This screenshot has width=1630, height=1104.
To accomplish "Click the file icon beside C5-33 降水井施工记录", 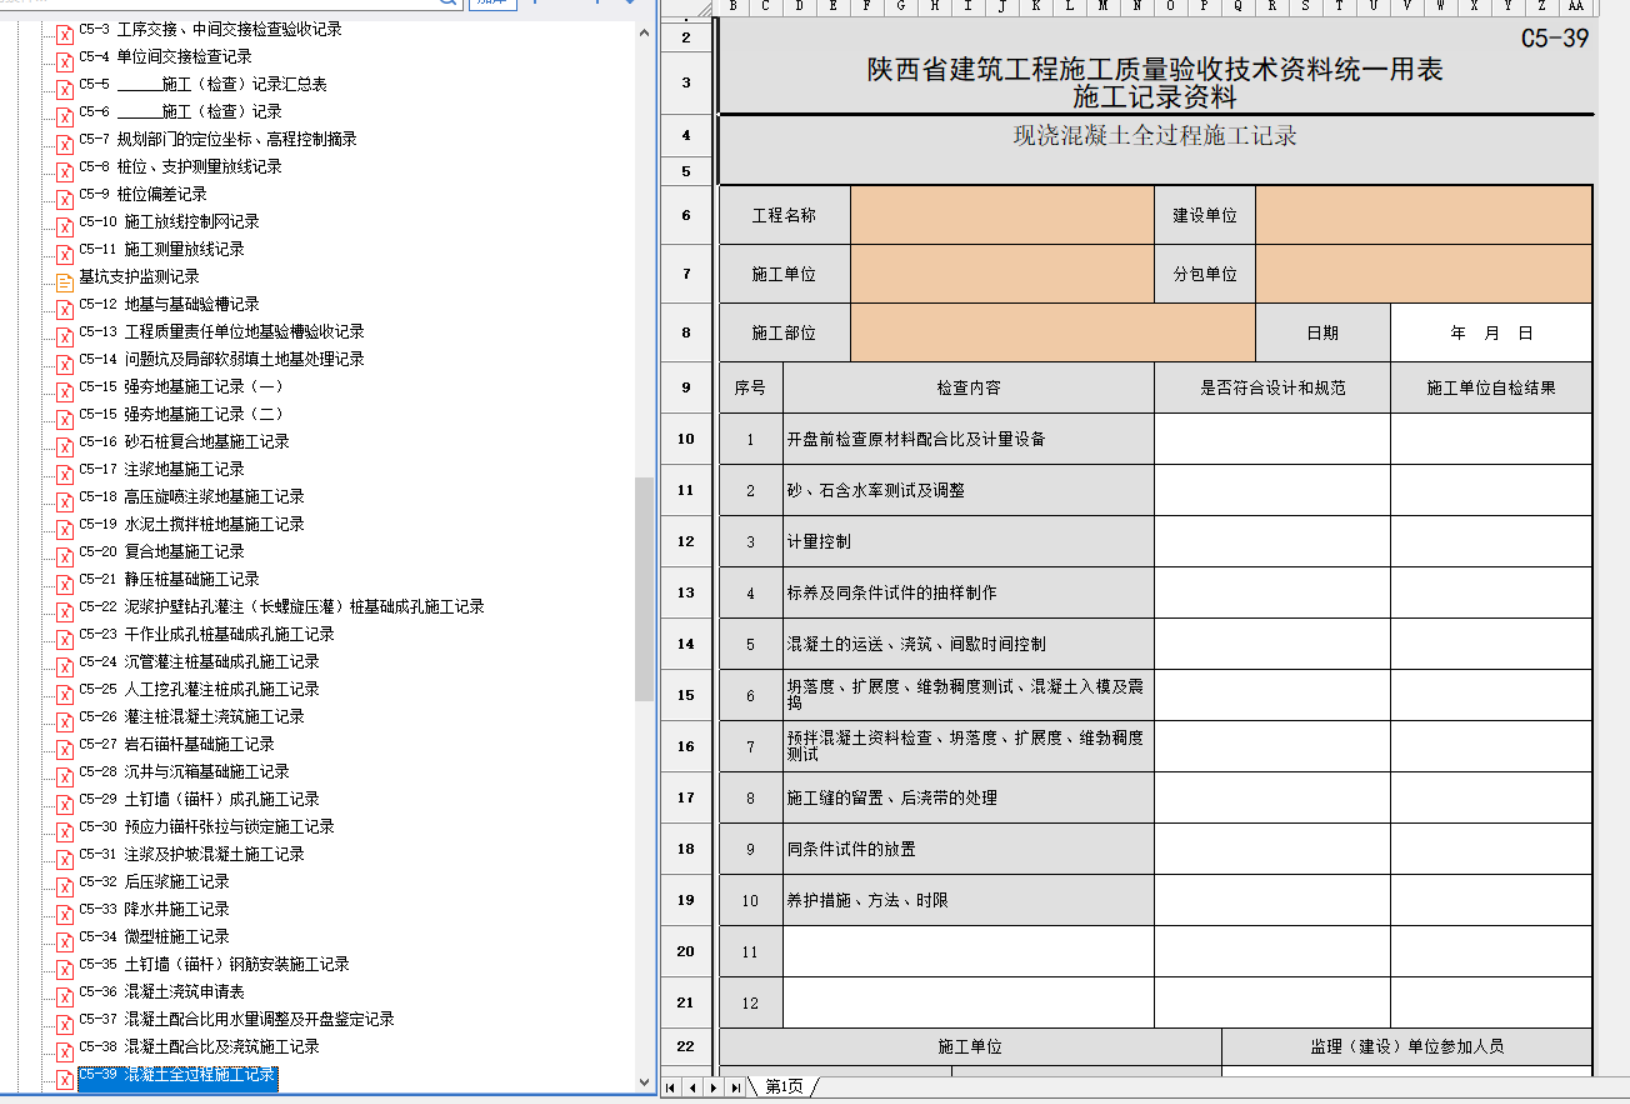I will click(x=65, y=914).
